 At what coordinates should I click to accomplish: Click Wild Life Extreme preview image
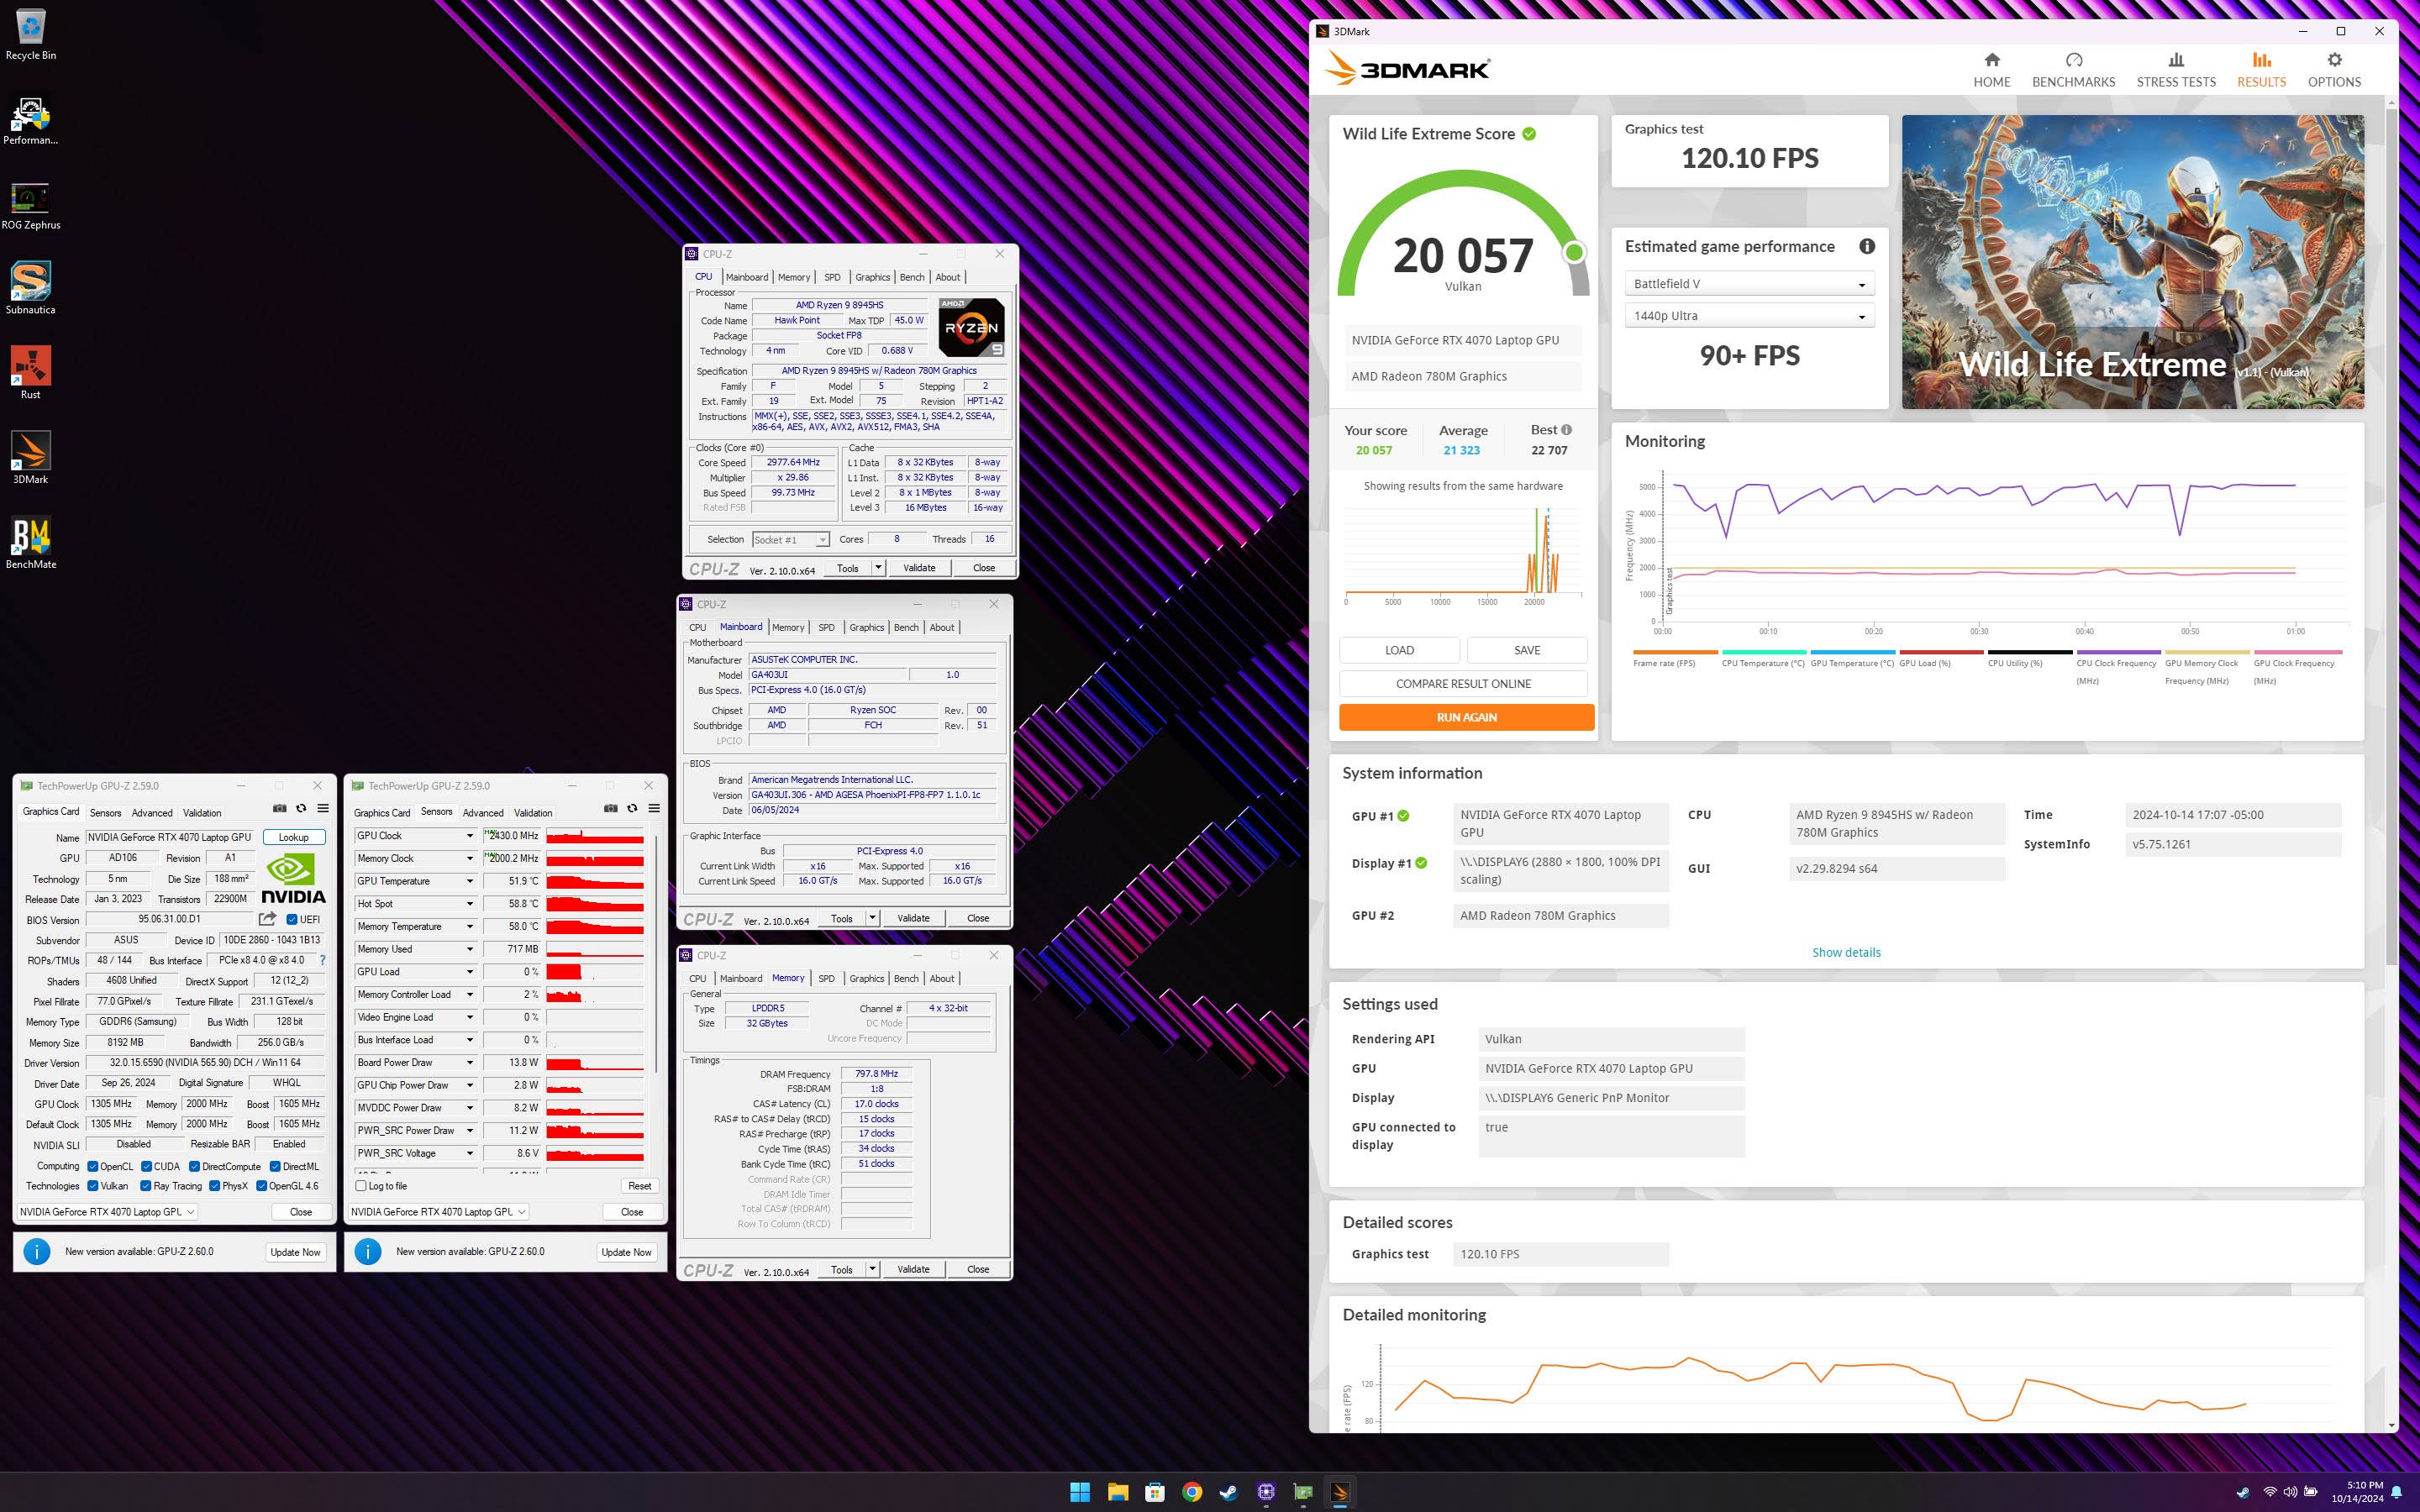[x=2132, y=262]
